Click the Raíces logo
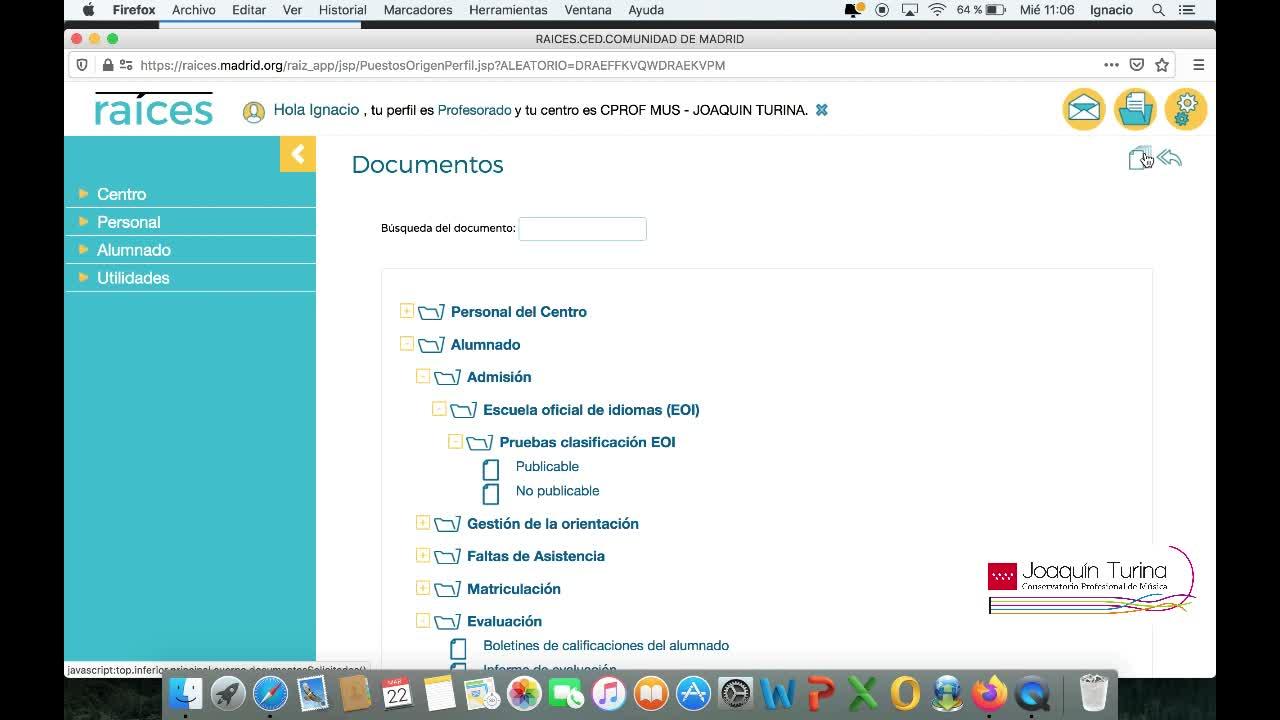1280x720 pixels. tap(154, 108)
